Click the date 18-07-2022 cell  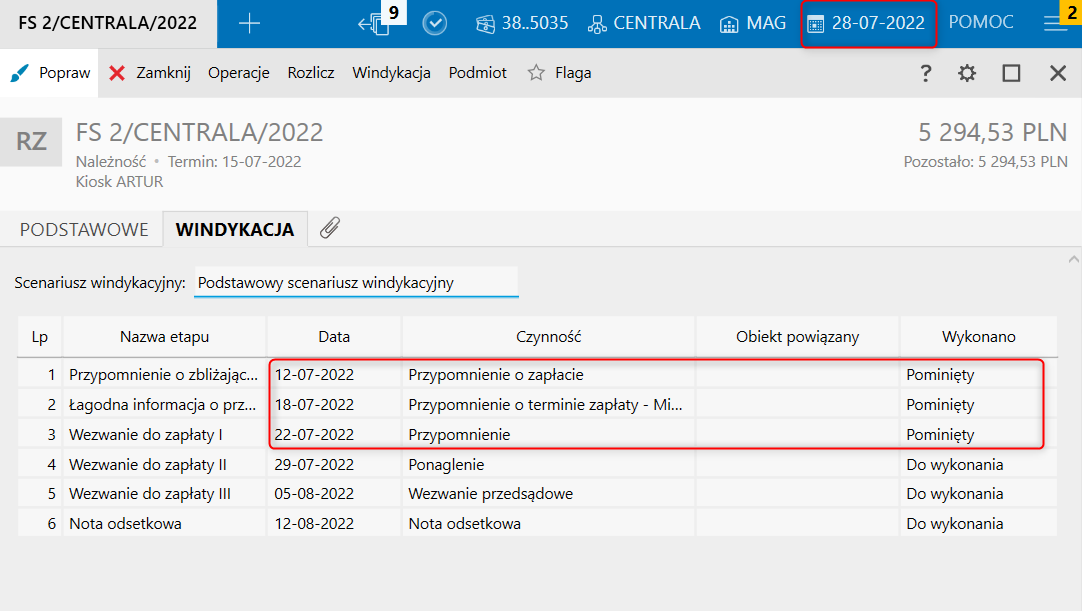point(334,405)
